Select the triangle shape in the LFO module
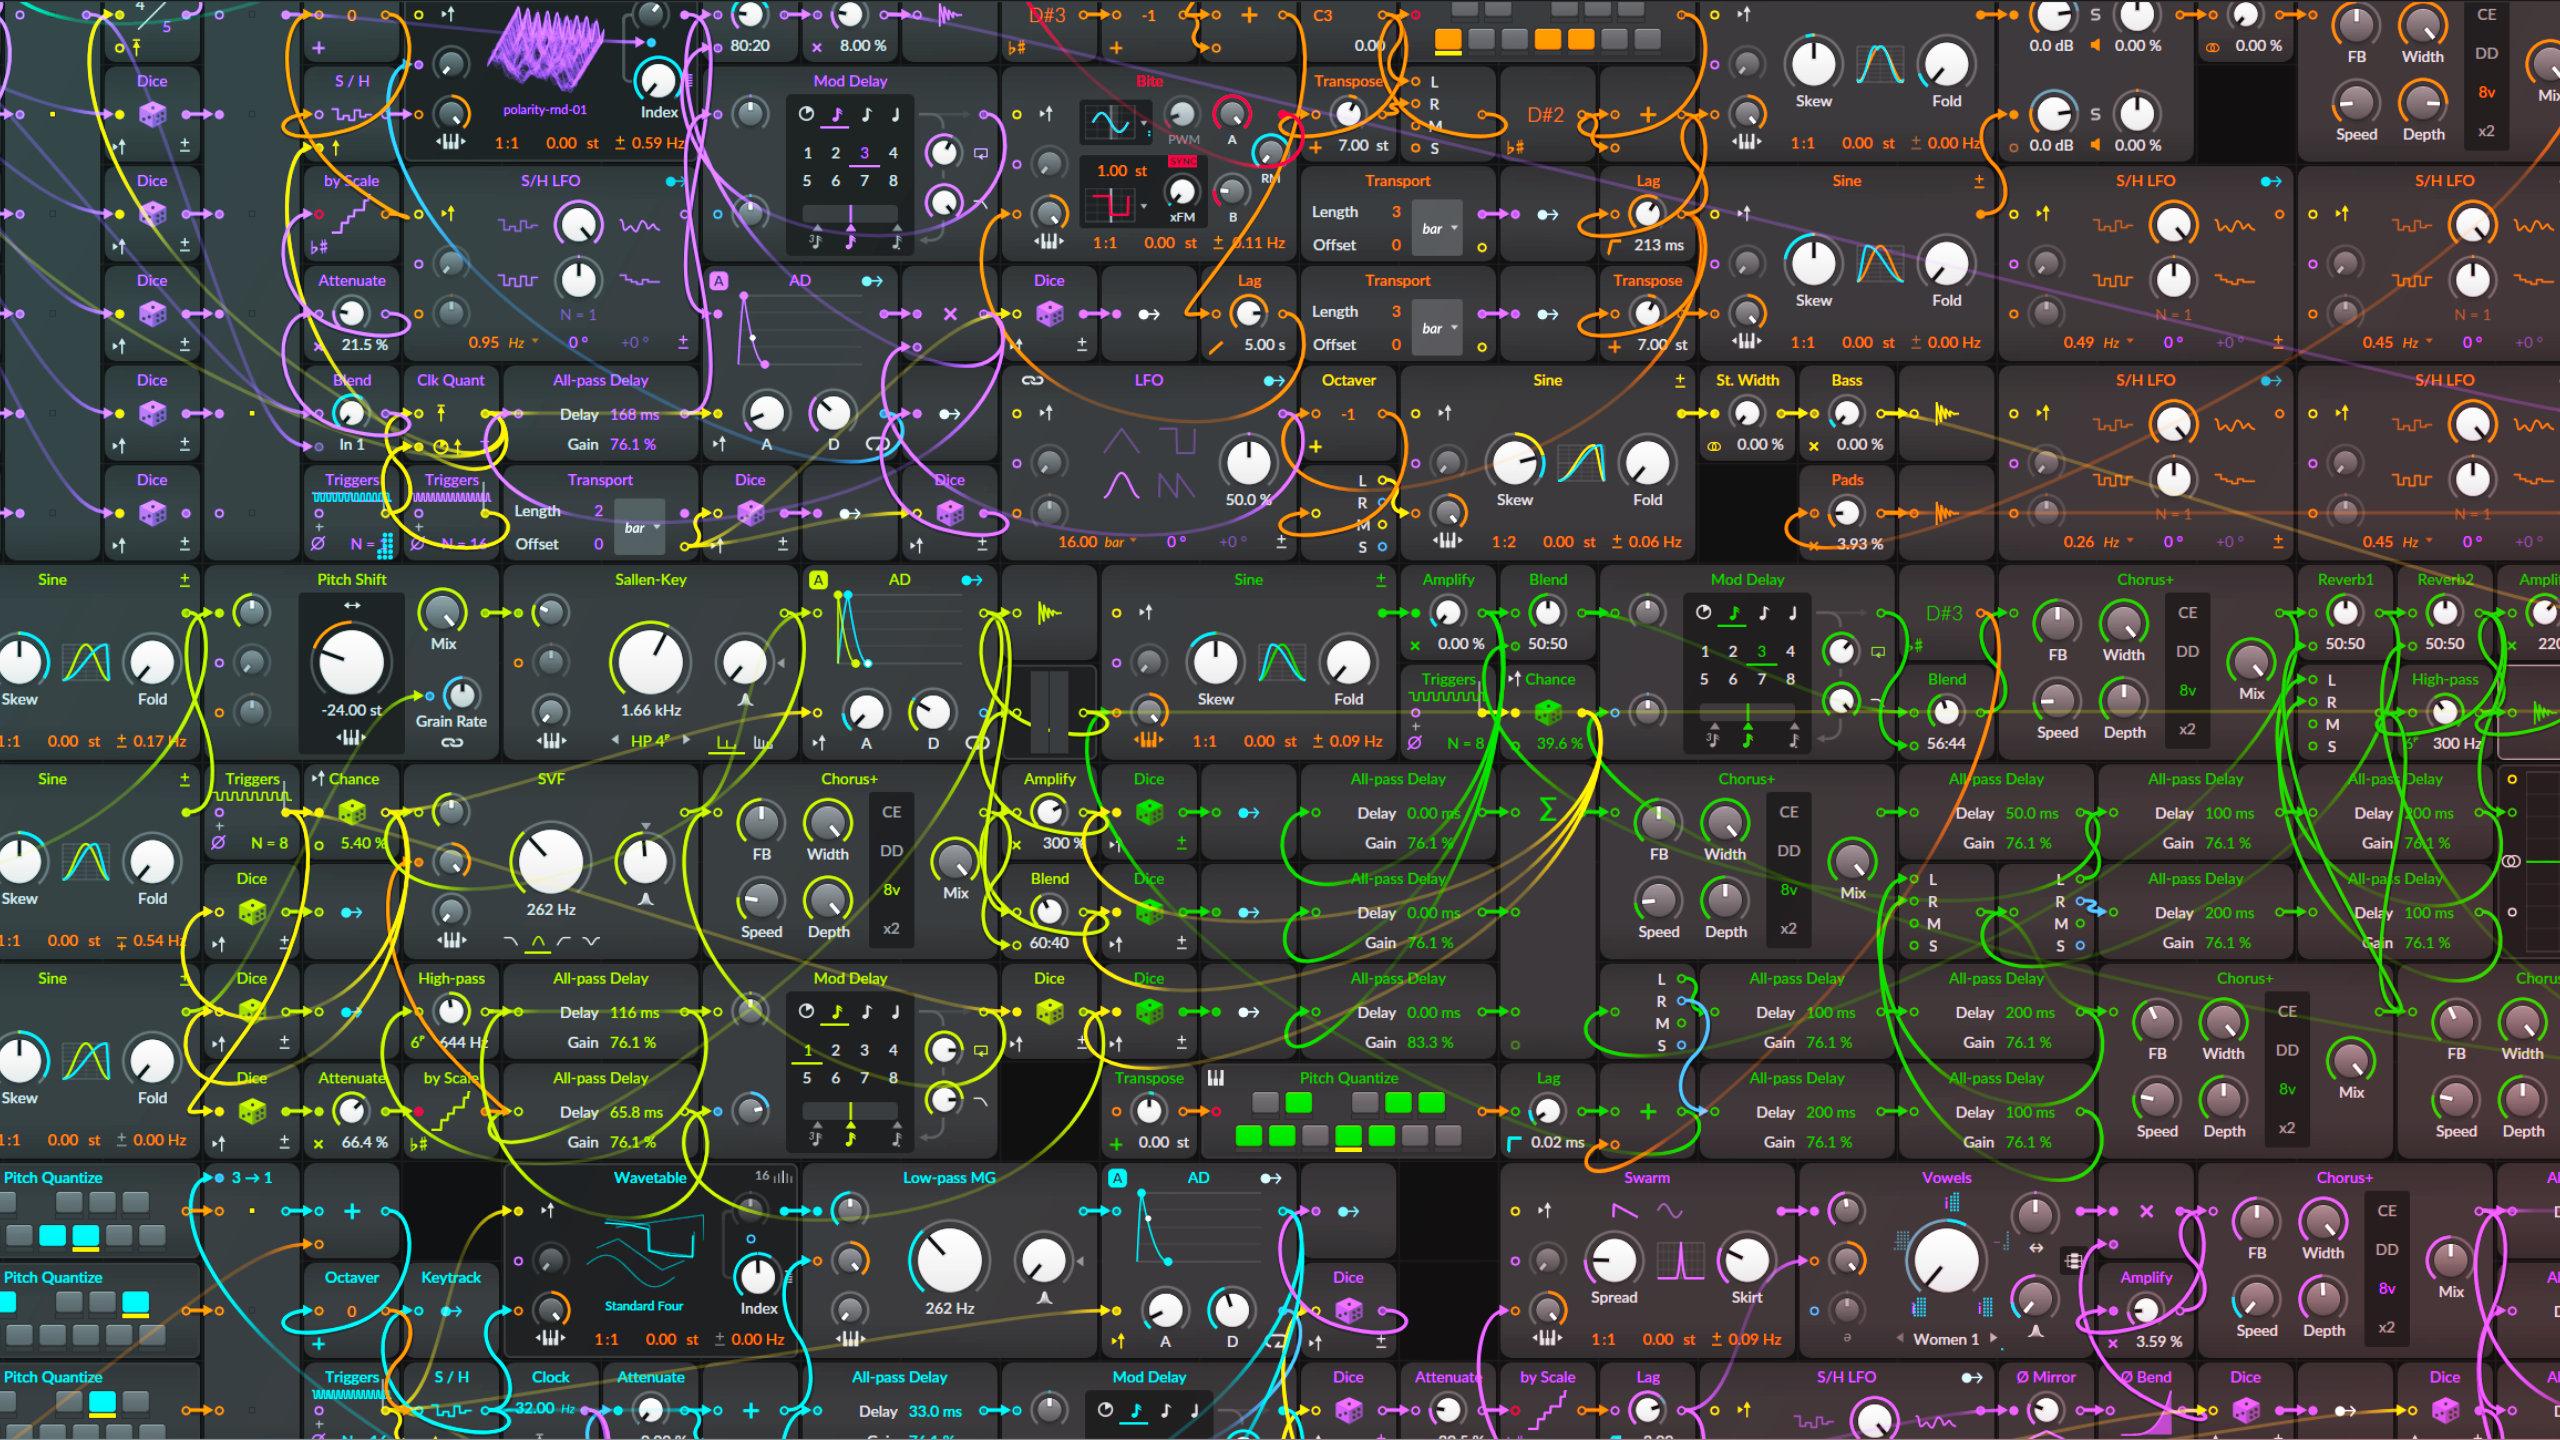The image size is (2560, 1440). tap(1120, 440)
